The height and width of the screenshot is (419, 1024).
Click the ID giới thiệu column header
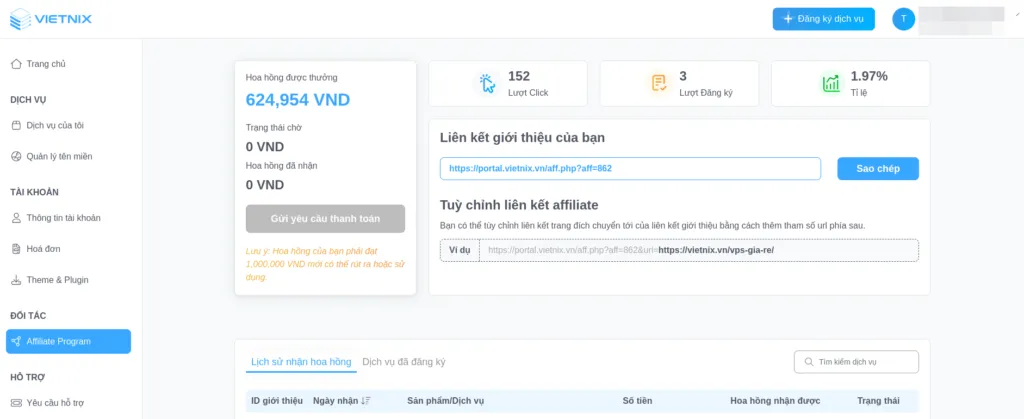tap(277, 401)
